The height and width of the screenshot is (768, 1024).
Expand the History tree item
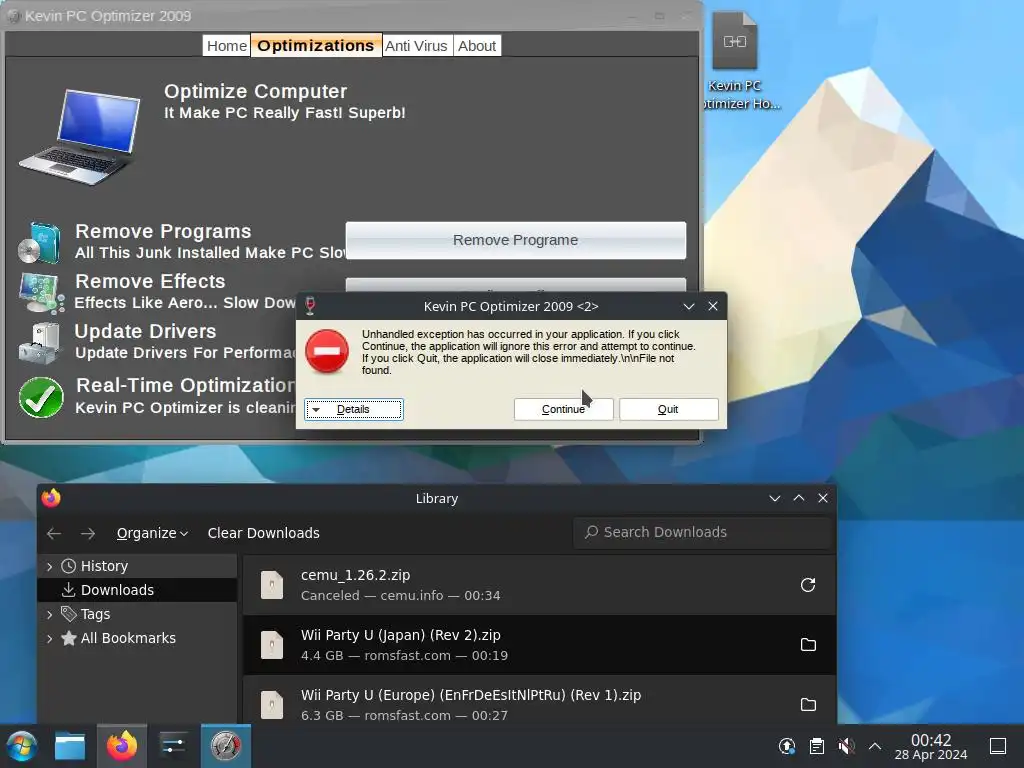(50, 566)
